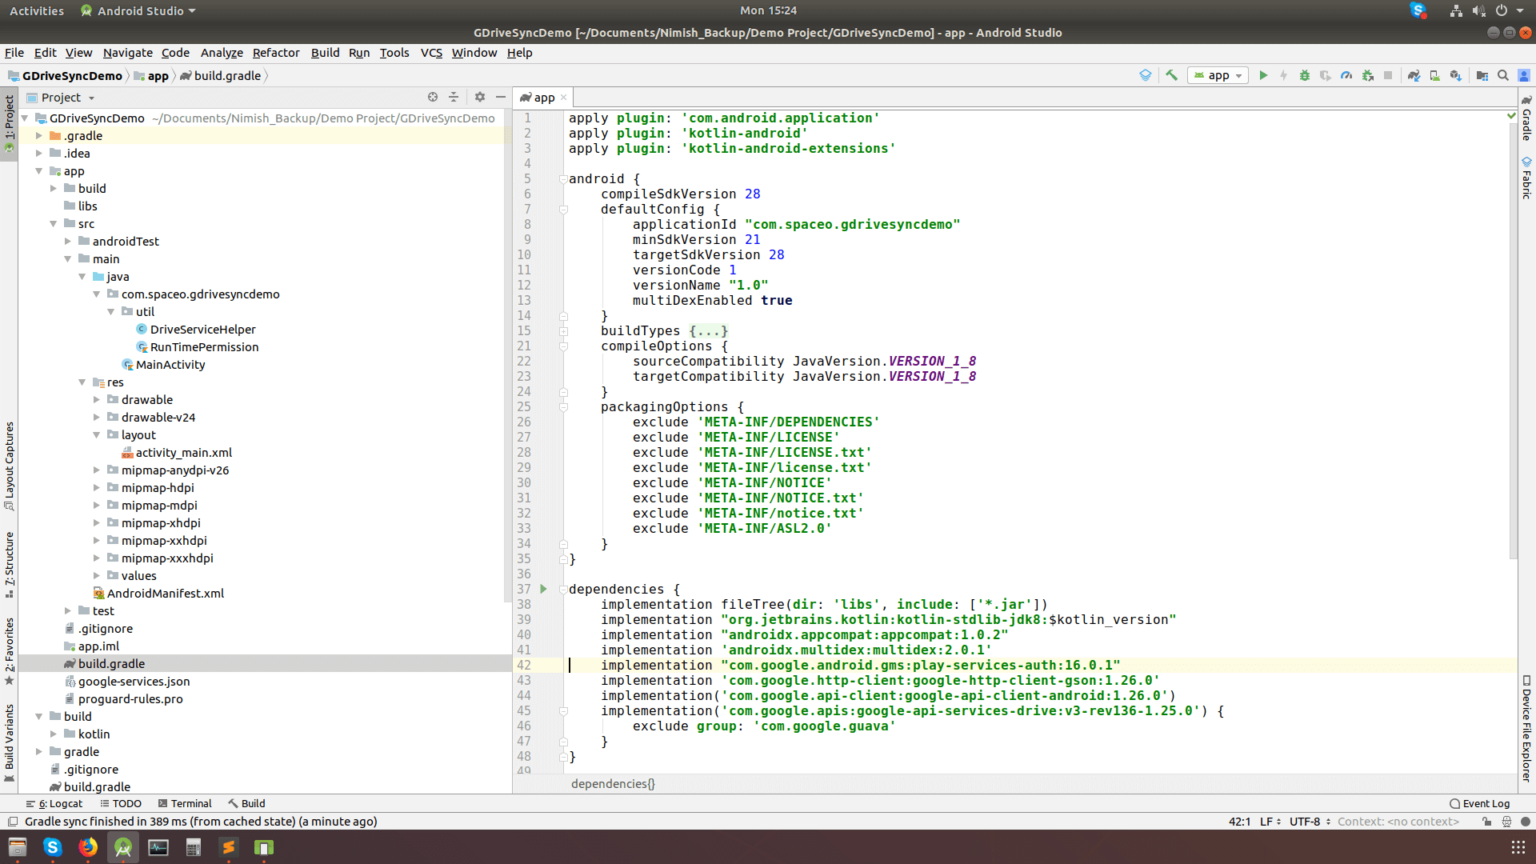Sync project with Gradle files icon
Image resolution: width=1536 pixels, height=864 pixels.
pos(1414,76)
